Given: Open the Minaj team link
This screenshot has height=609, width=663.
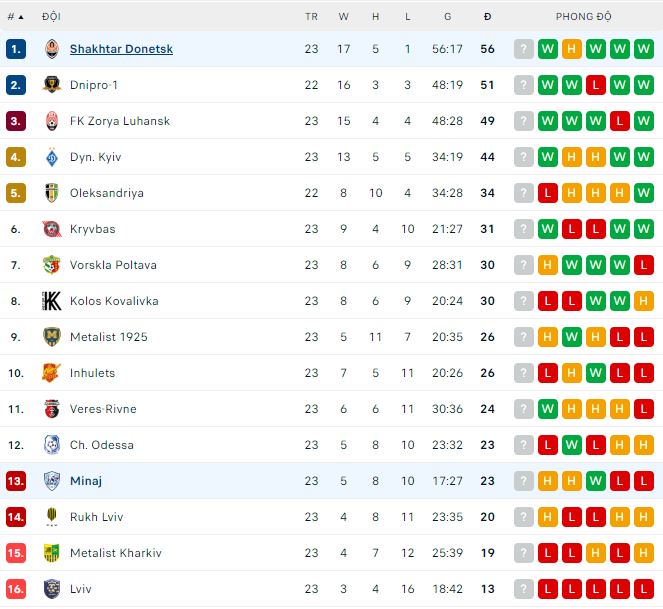Looking at the screenshot, I should click(x=86, y=481).
